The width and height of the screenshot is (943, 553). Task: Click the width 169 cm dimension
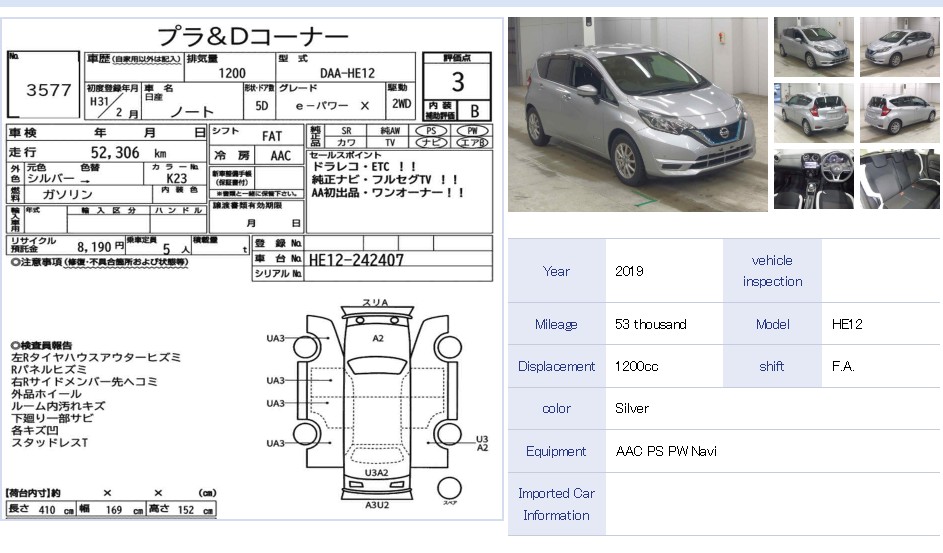click(x=112, y=510)
